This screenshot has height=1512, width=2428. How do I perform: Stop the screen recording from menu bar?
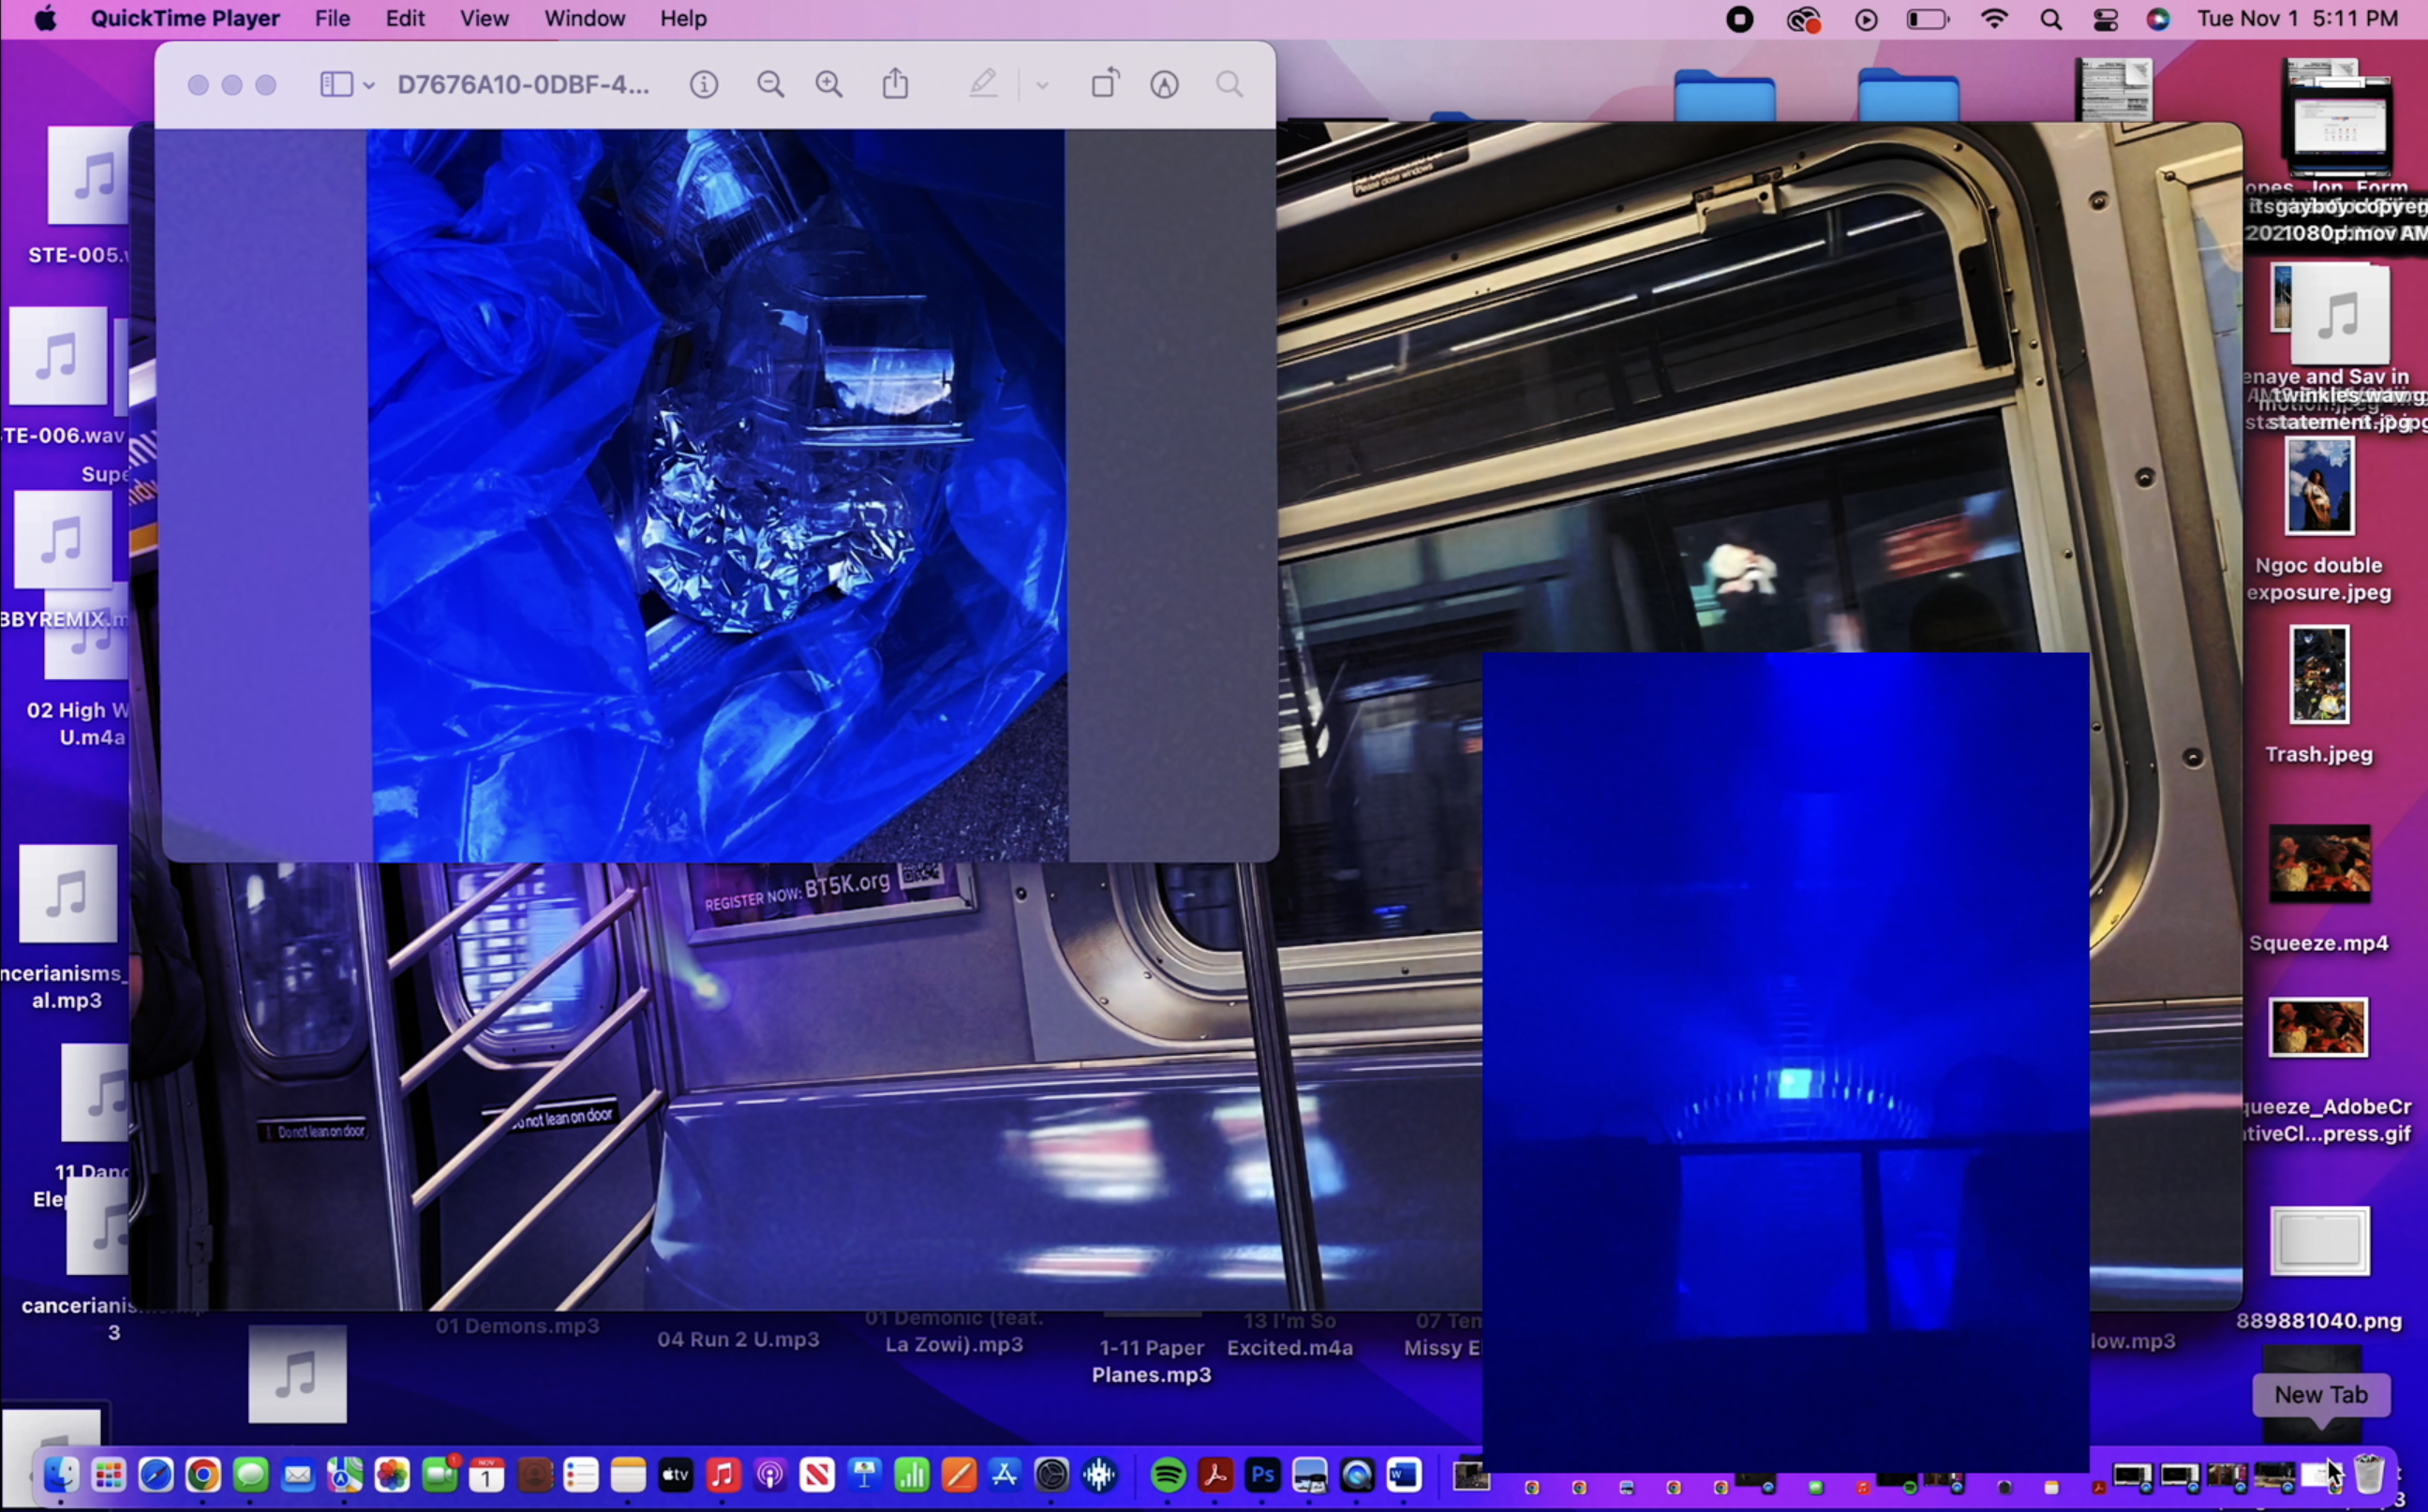(x=1740, y=19)
